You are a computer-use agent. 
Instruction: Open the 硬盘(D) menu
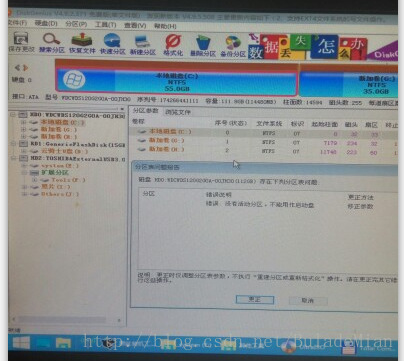click(x=46, y=23)
